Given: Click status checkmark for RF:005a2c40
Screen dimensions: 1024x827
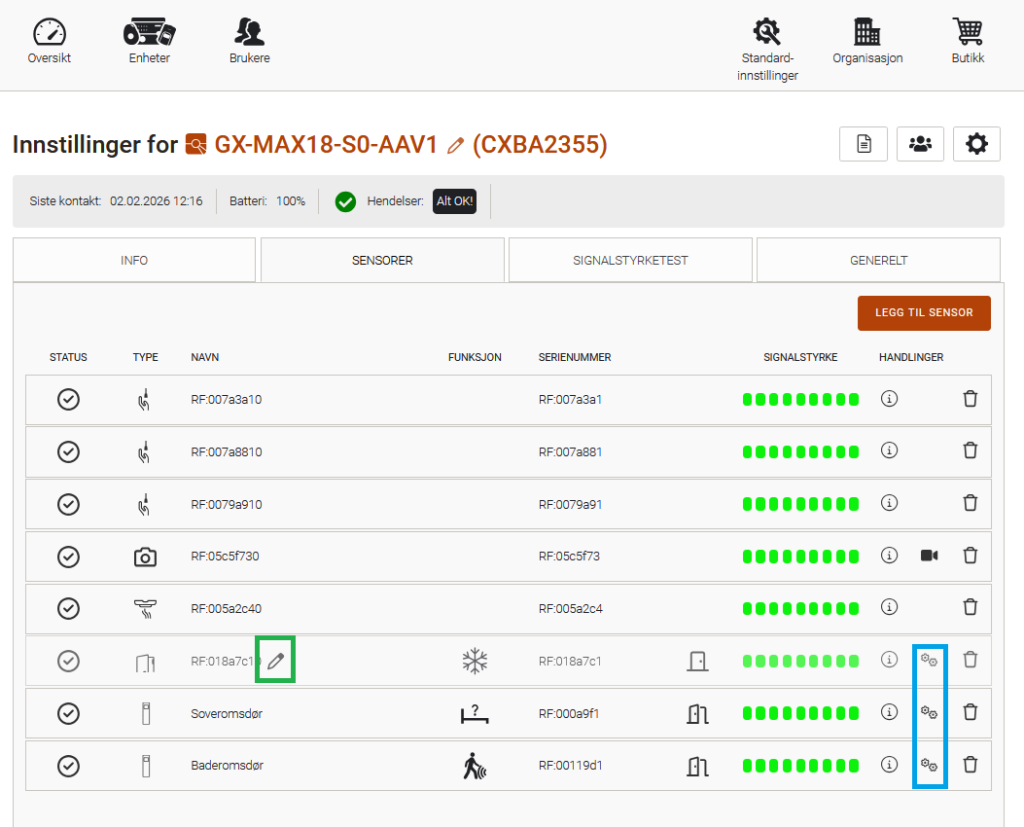Looking at the screenshot, I should coord(68,608).
